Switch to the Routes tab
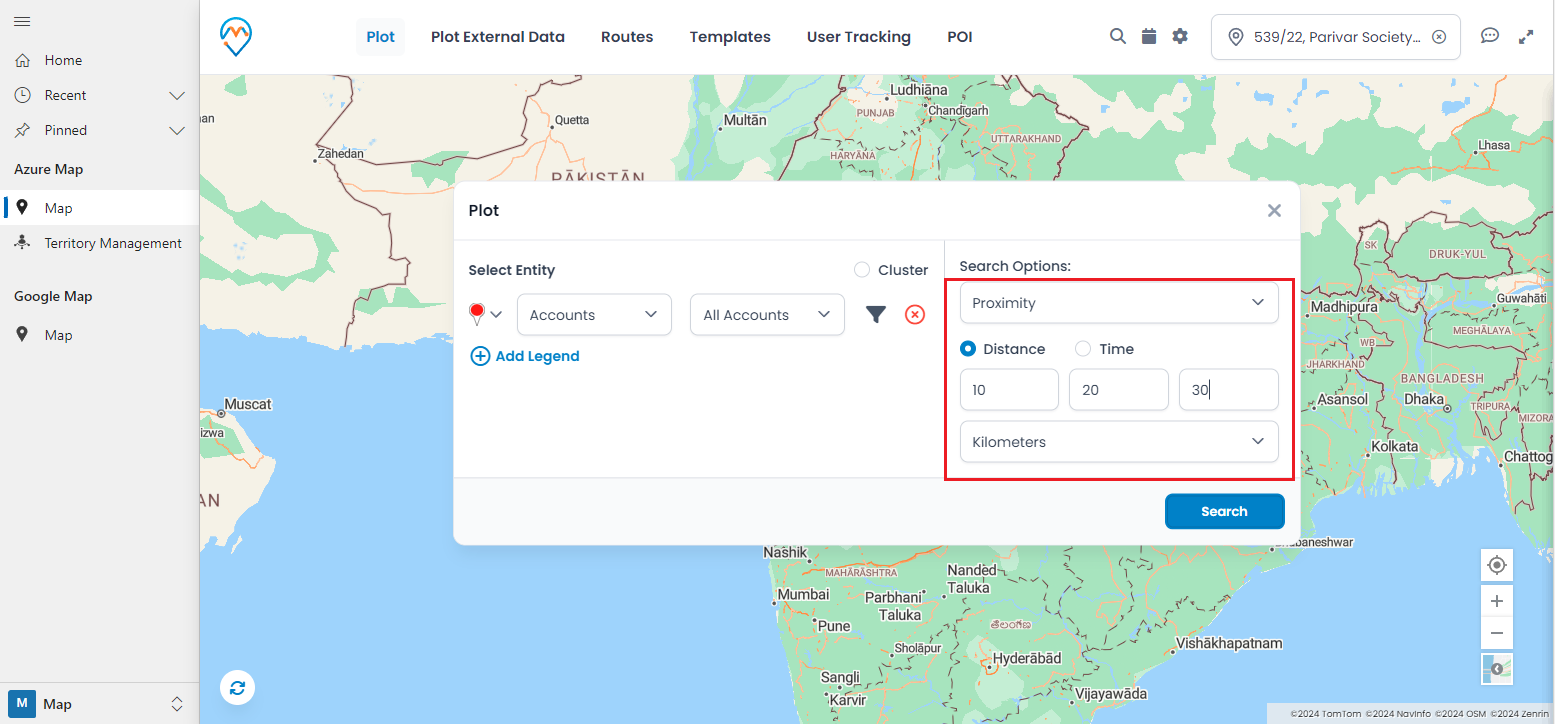The image size is (1555, 724). click(627, 37)
